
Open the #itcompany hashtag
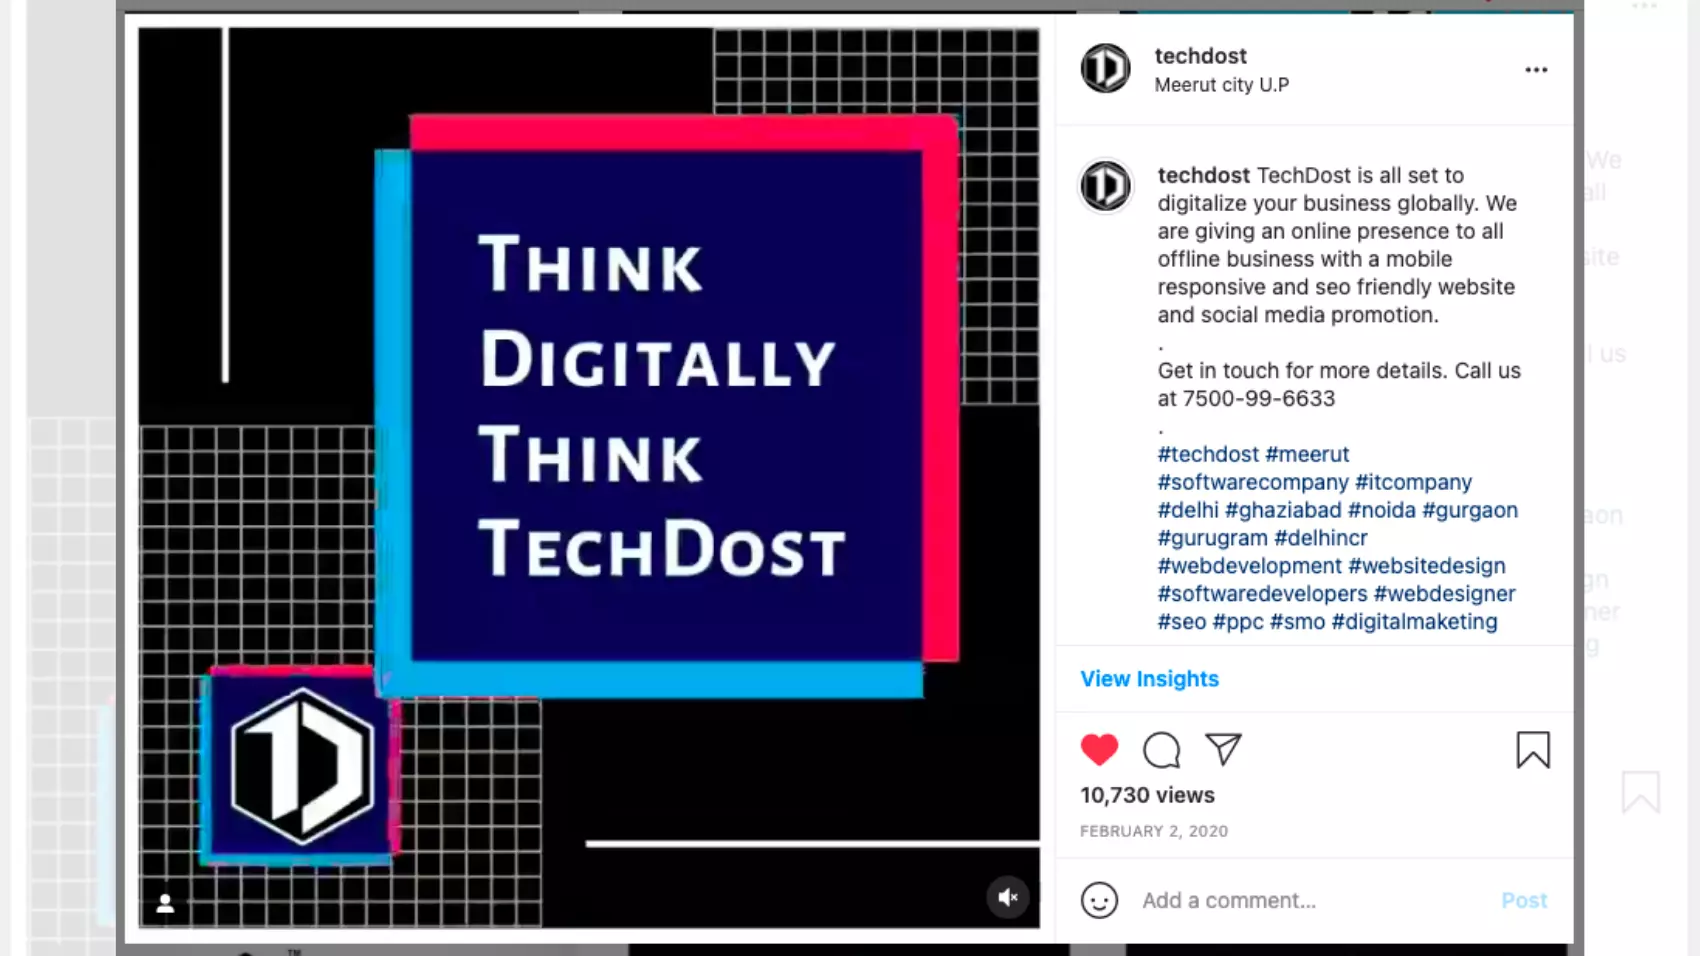[1413, 482]
